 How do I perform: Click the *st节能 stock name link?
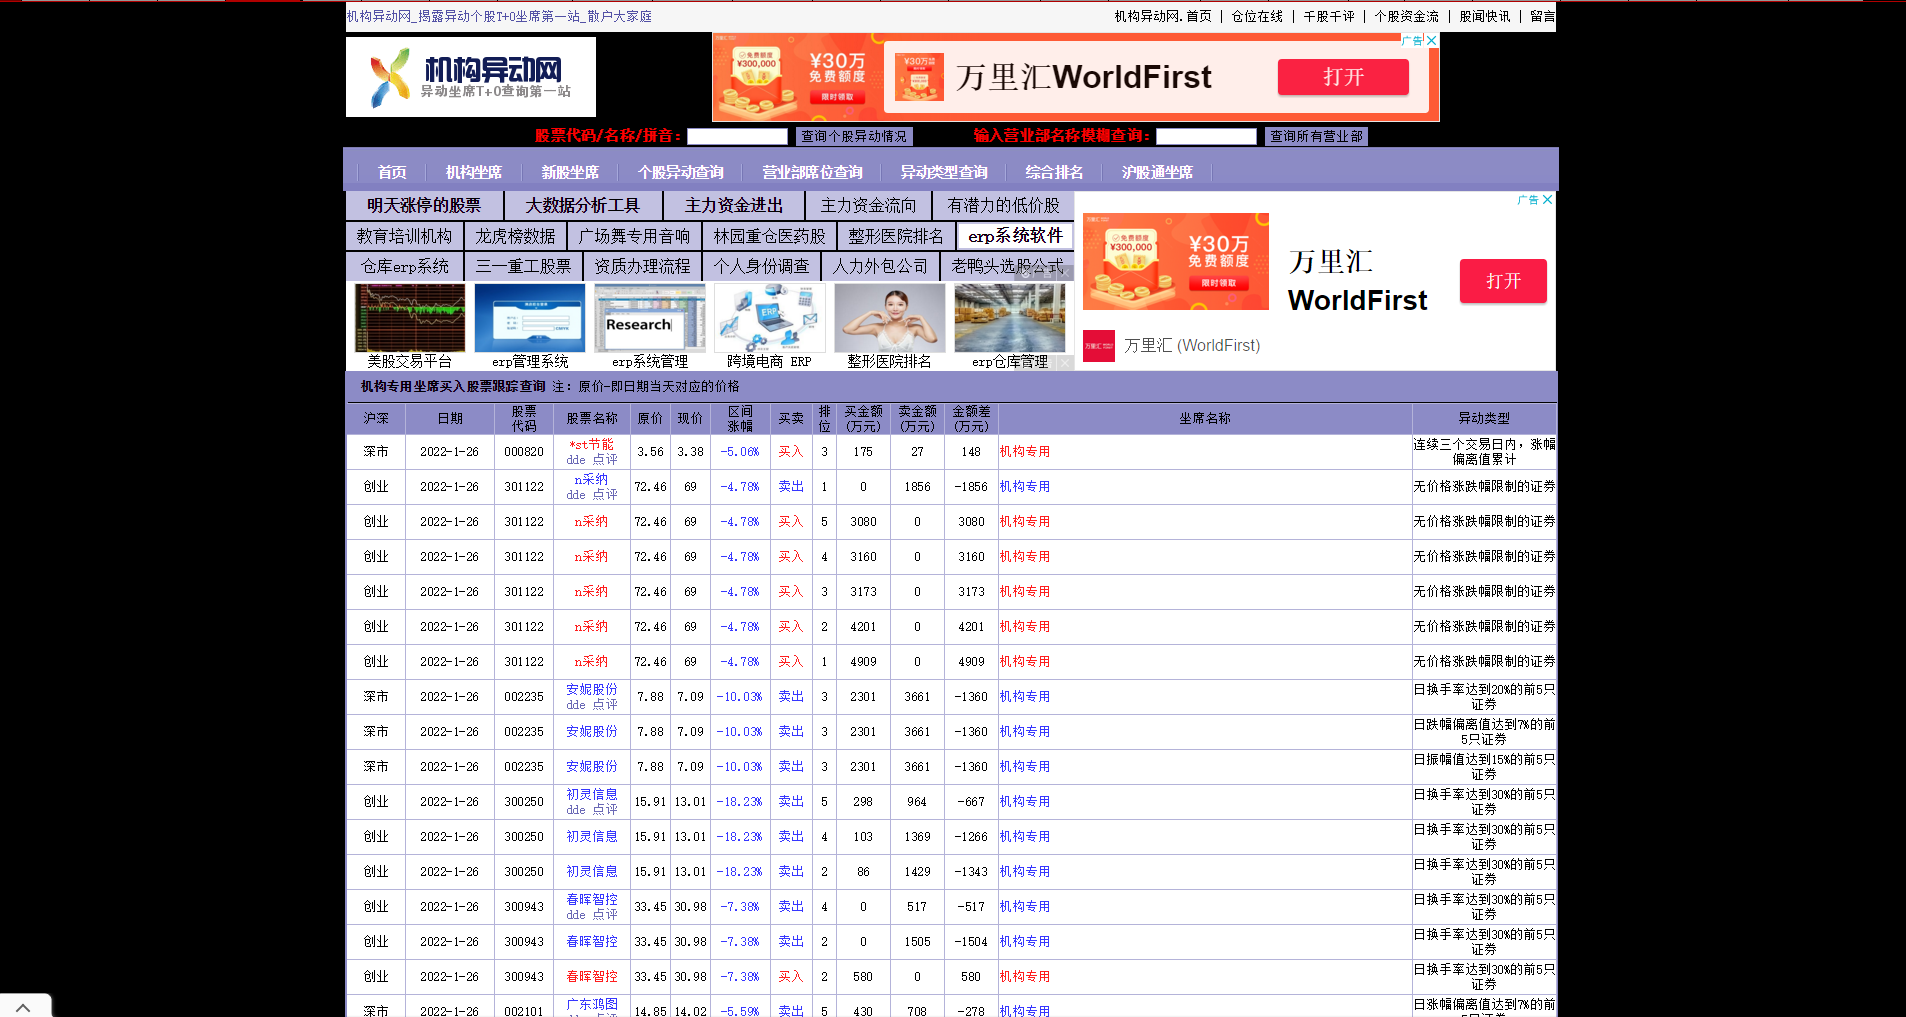click(591, 444)
